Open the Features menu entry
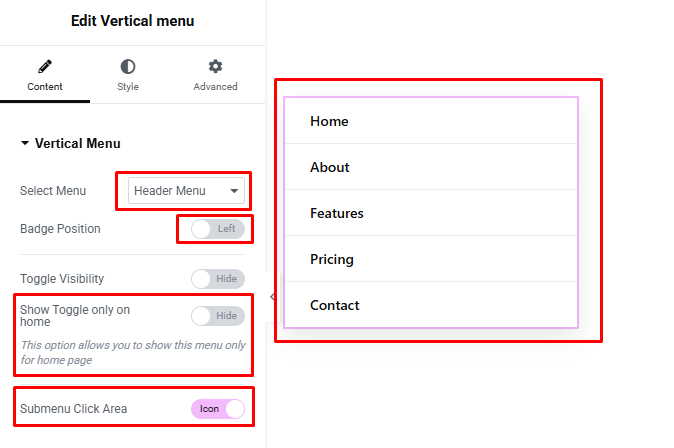Image resolution: width=674 pixels, height=448 pixels. coord(337,213)
